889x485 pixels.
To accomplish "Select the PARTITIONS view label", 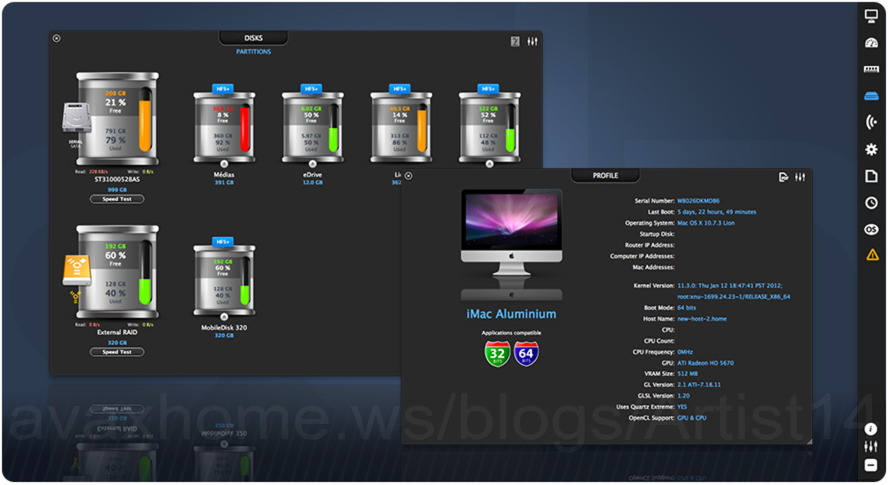I will (253, 52).
